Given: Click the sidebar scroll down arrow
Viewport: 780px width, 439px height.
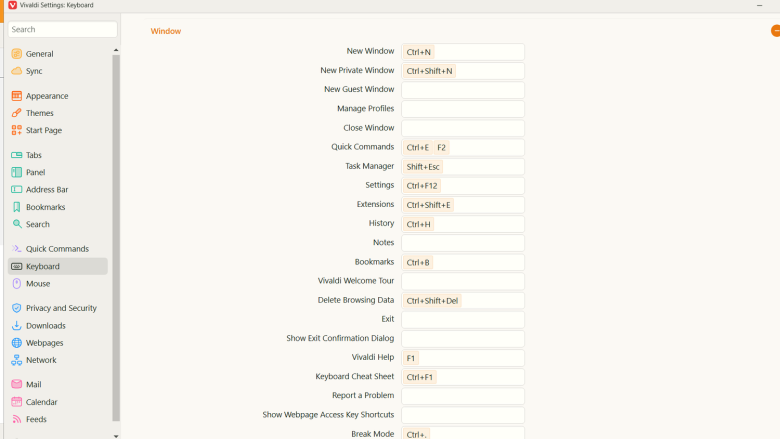Looking at the screenshot, I should point(116,435).
